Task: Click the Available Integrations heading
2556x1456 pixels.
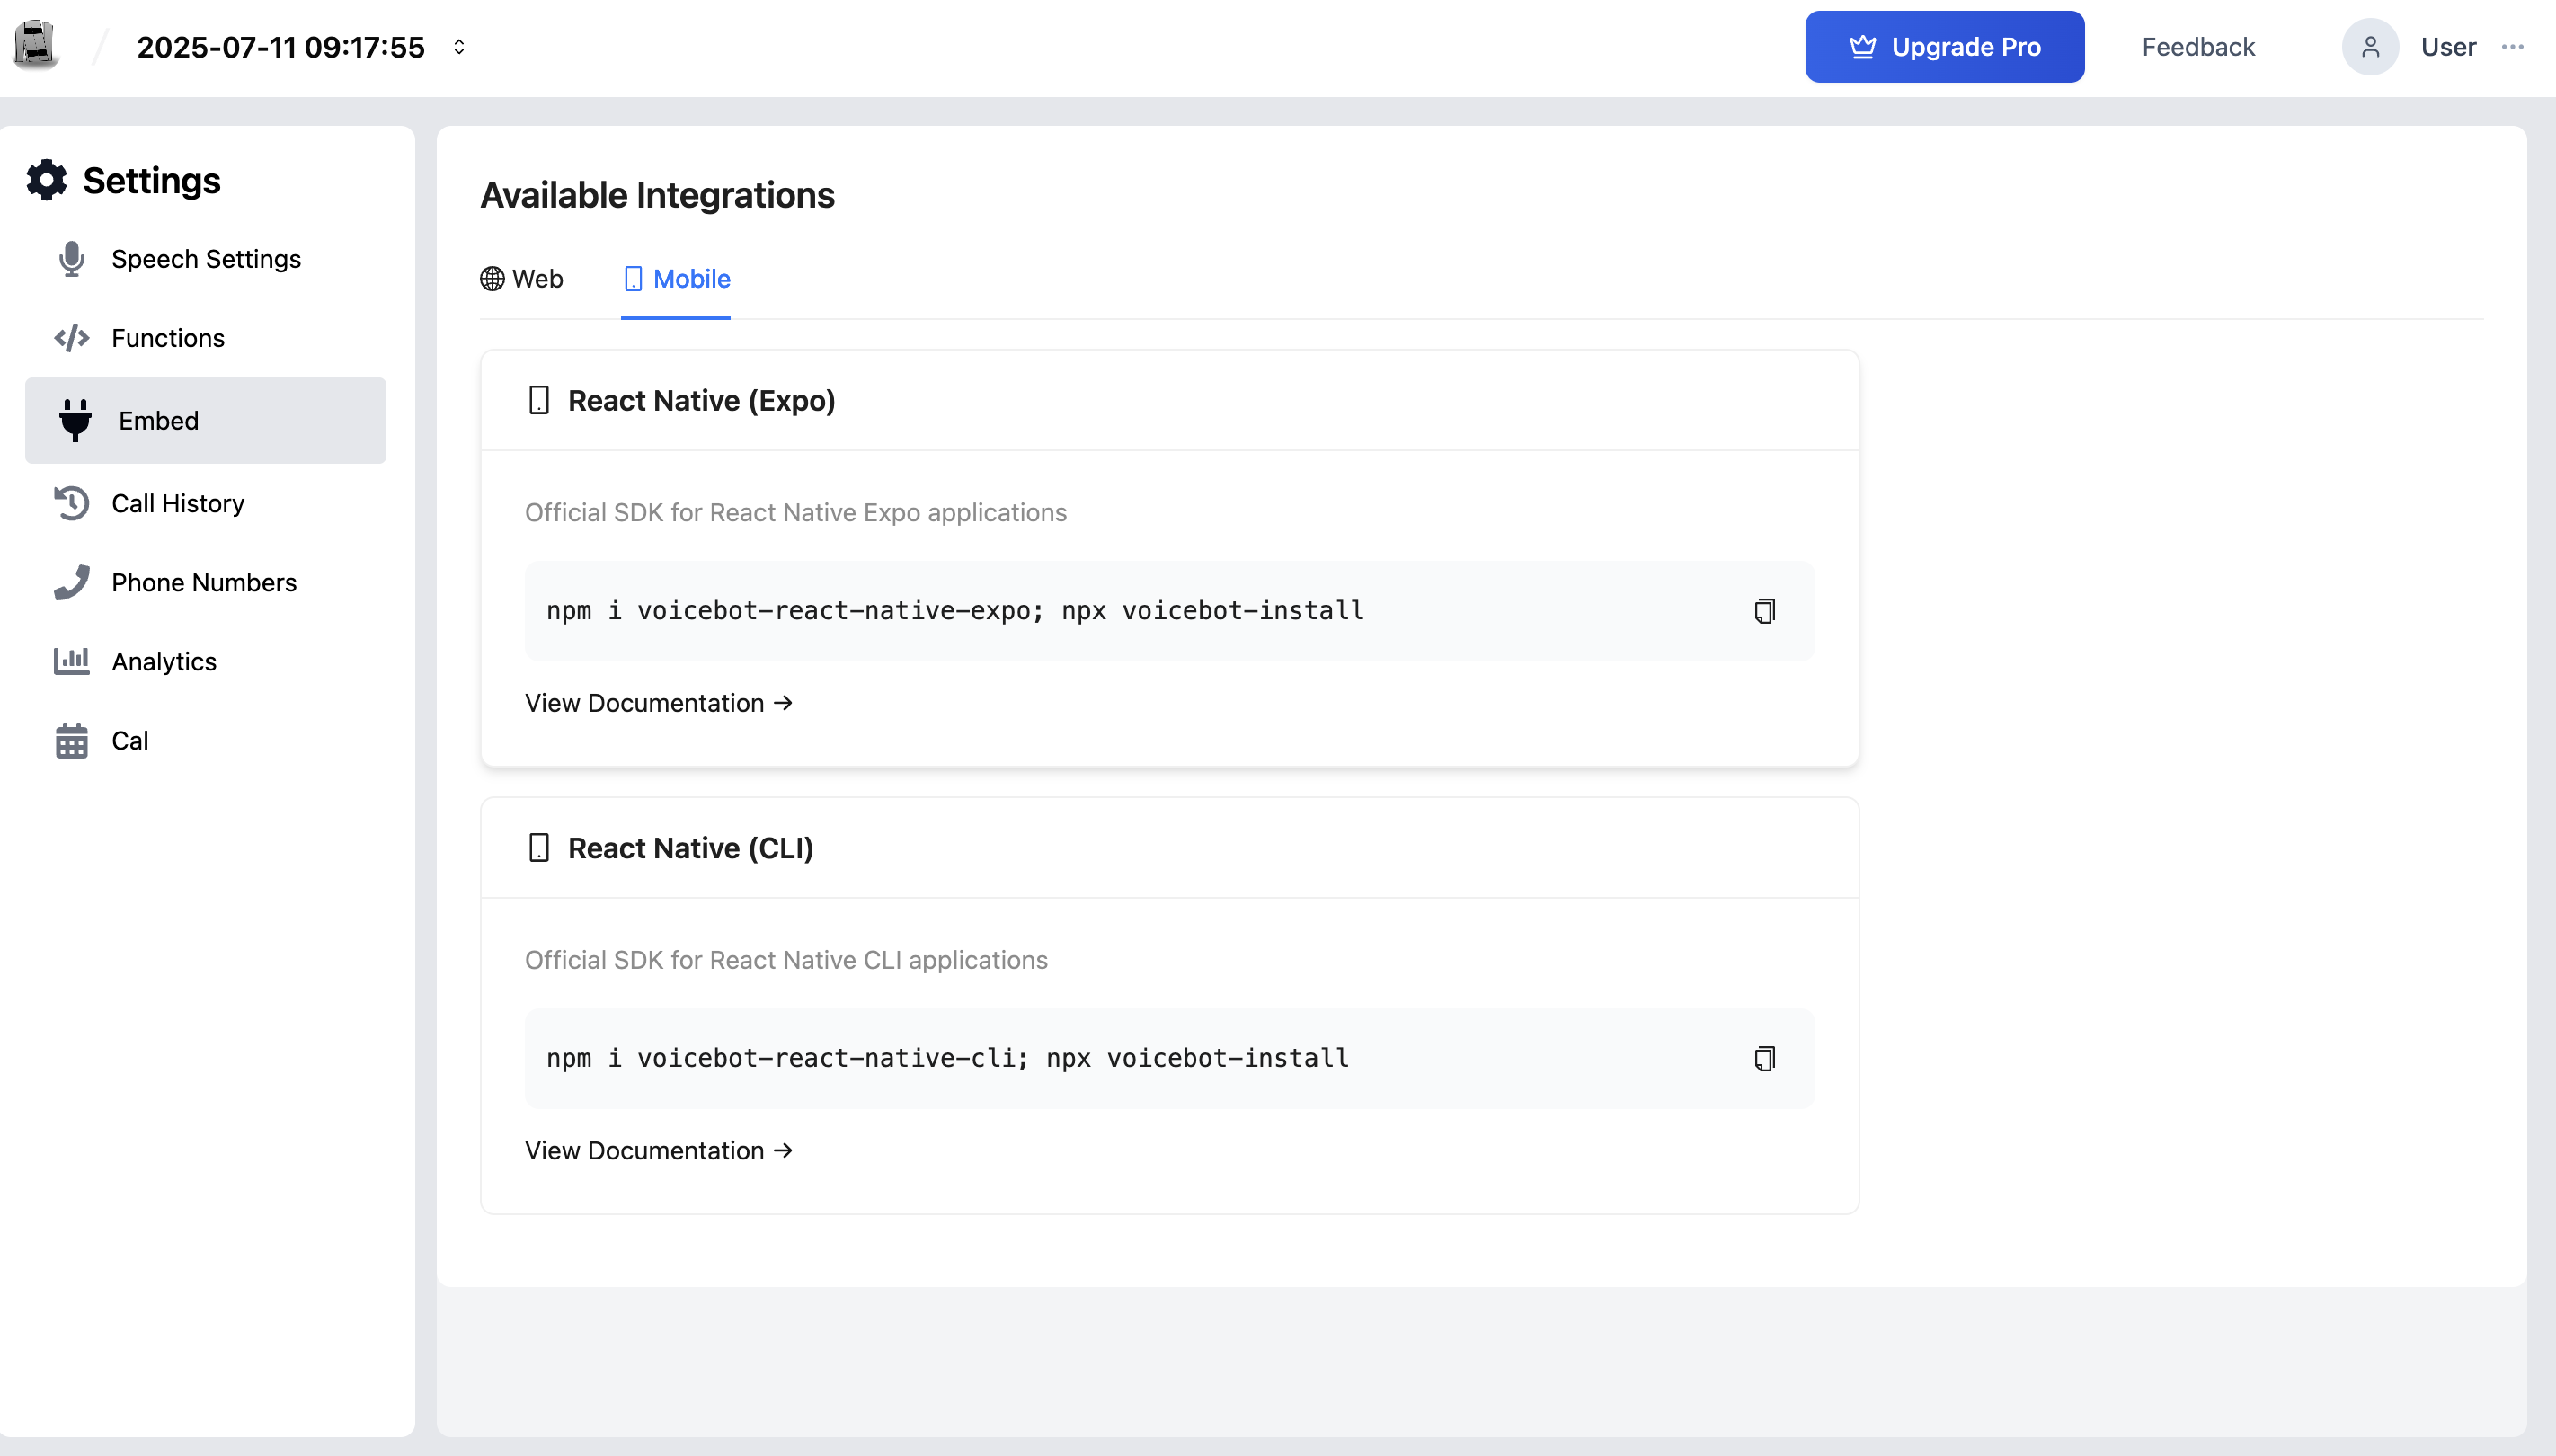Action: click(657, 195)
